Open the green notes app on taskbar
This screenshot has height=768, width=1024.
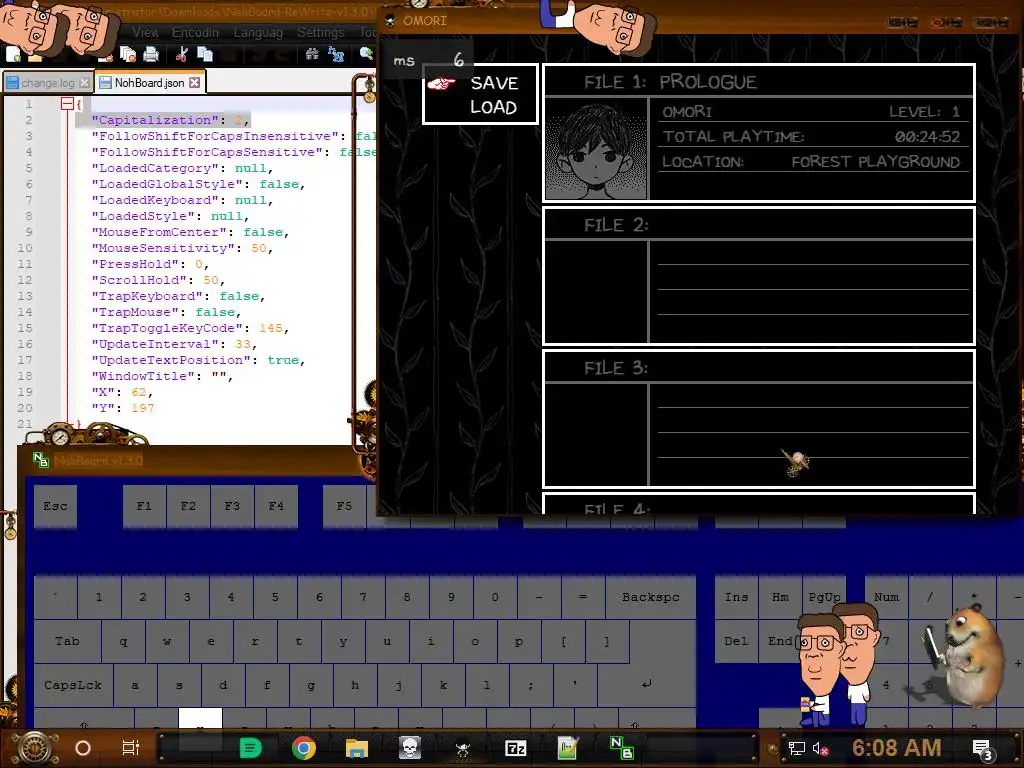[x=251, y=748]
